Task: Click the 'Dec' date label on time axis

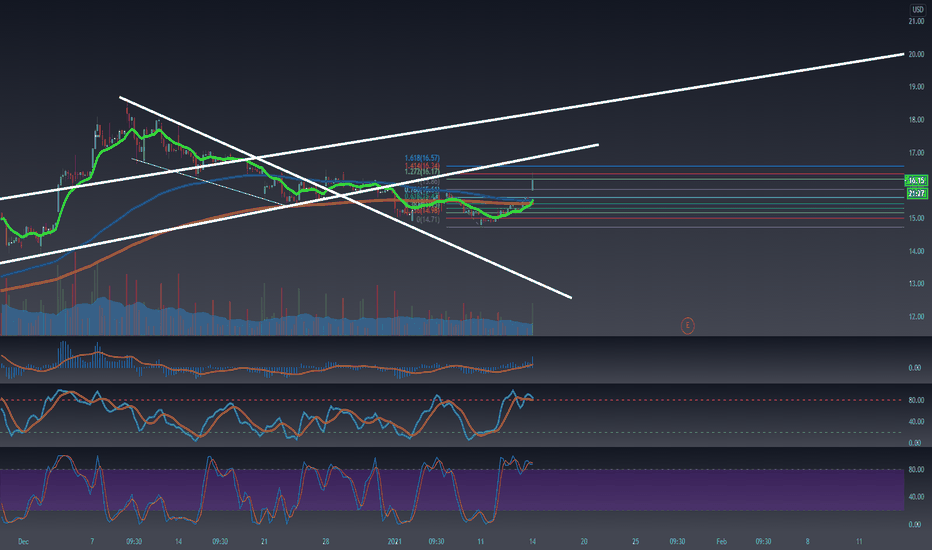Action: 23,542
